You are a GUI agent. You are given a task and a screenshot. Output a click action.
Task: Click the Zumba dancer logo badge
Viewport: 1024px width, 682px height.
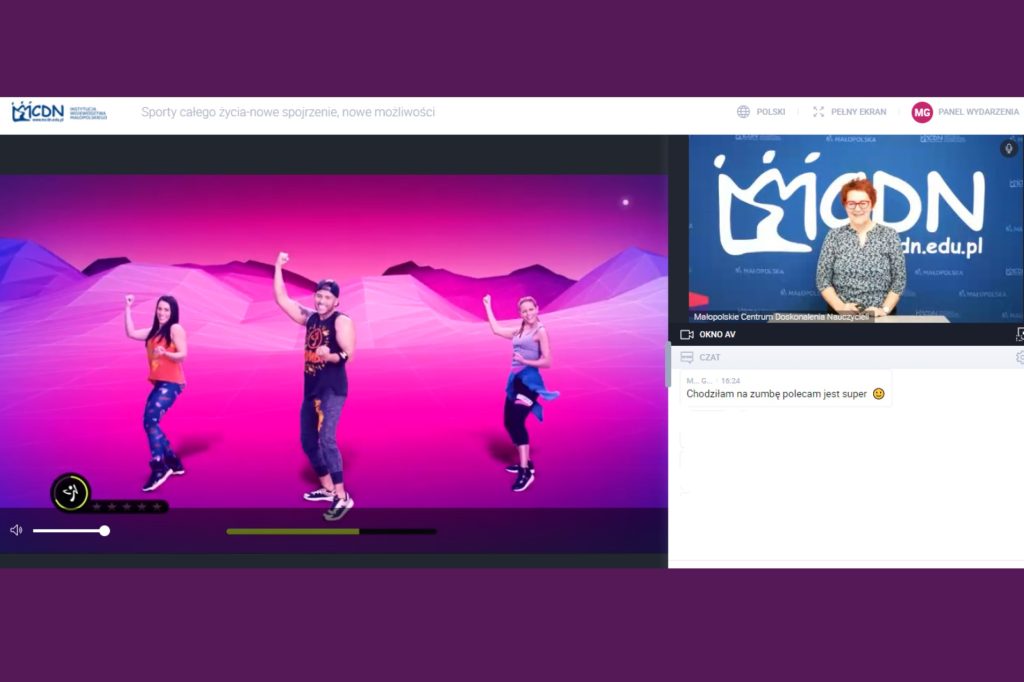[x=70, y=492]
